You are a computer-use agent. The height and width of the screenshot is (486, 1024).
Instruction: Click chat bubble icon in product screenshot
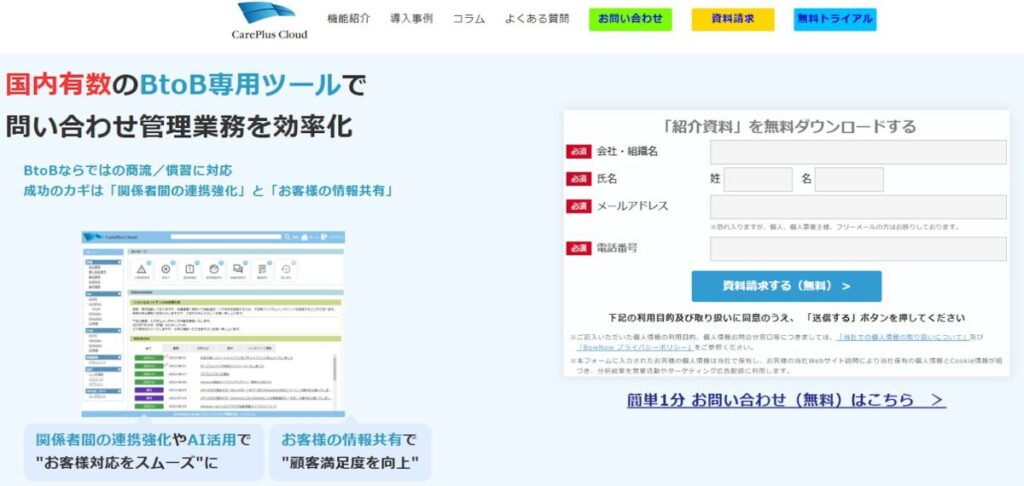(x=237, y=268)
